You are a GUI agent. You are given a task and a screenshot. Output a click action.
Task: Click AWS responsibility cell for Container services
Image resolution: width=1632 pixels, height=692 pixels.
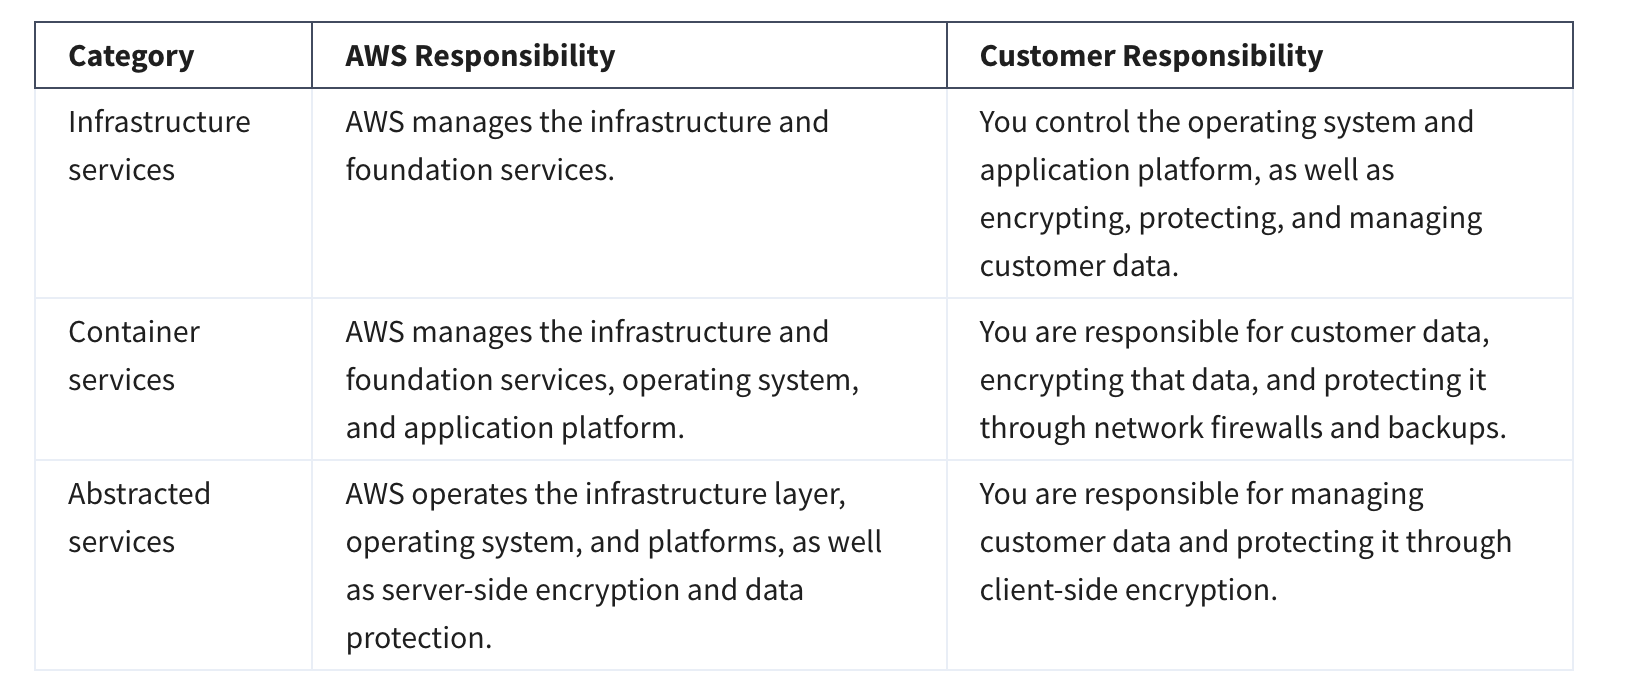coord(601,380)
